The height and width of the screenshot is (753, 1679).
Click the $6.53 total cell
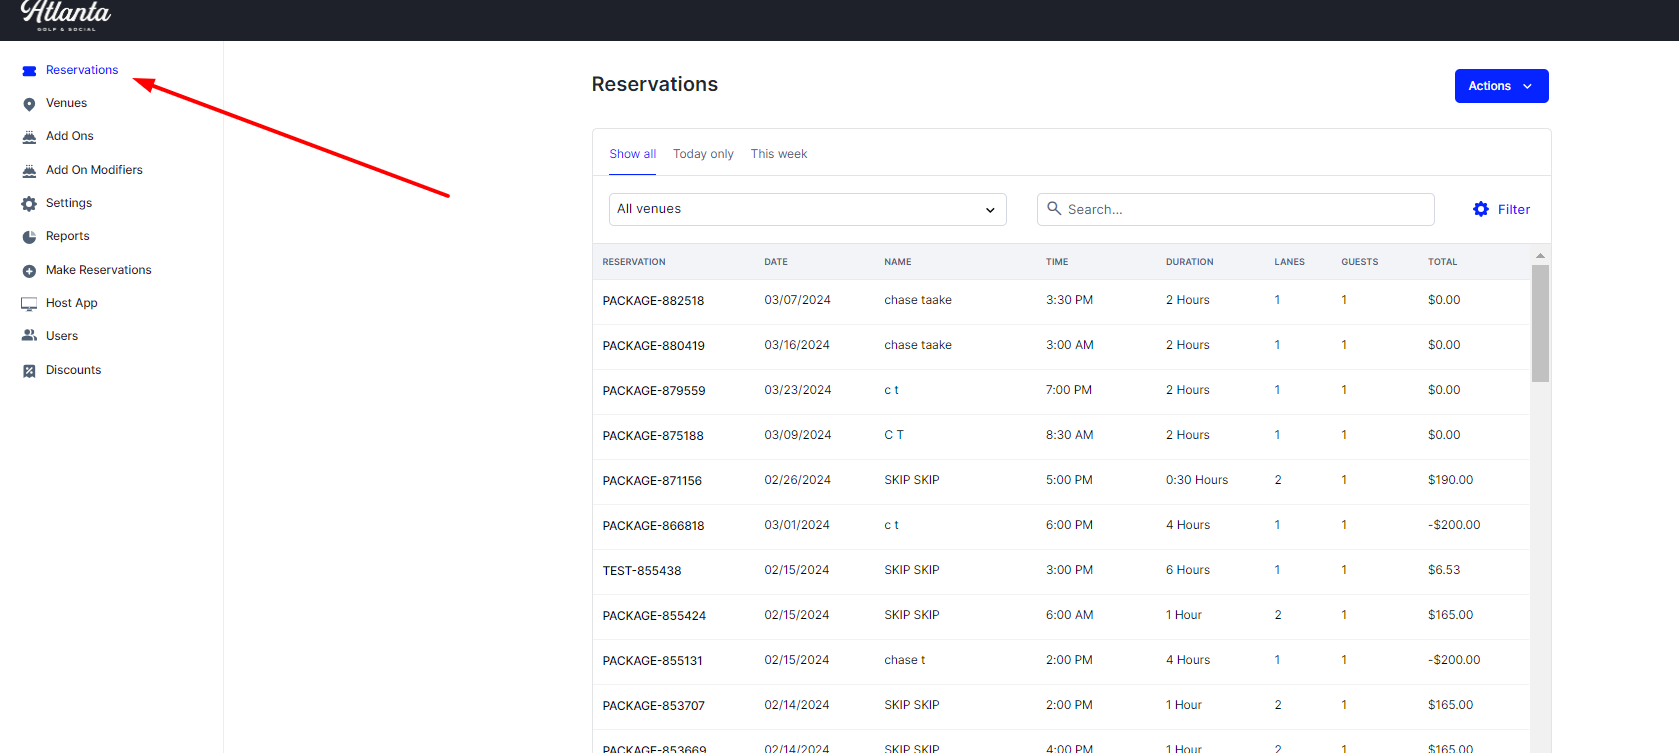[x=1444, y=570]
